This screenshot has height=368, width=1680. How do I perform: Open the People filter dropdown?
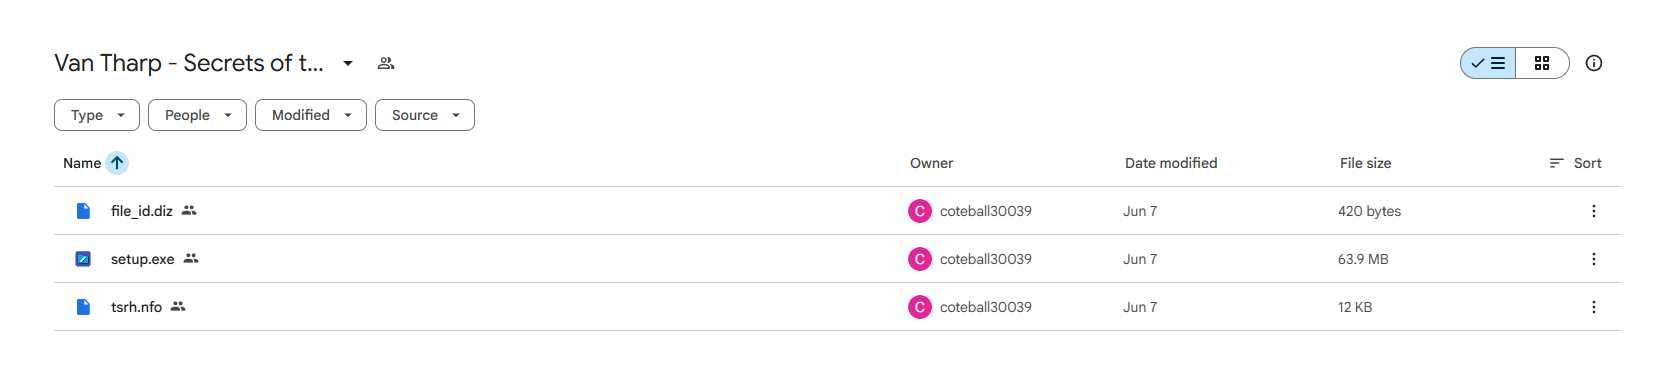click(x=197, y=115)
